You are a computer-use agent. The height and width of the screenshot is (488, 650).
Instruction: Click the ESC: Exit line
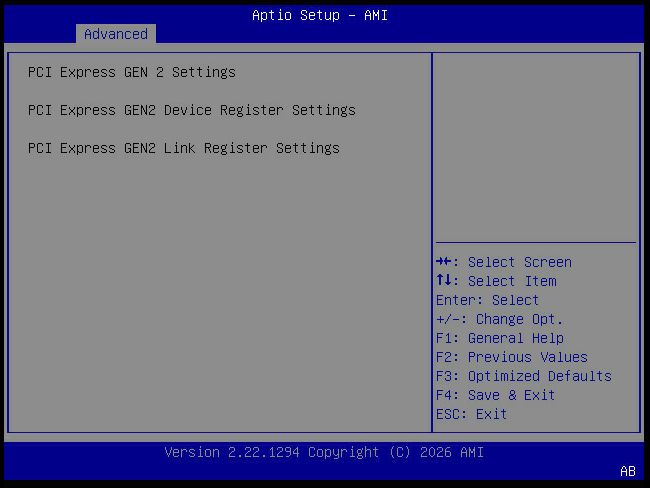[471, 415]
